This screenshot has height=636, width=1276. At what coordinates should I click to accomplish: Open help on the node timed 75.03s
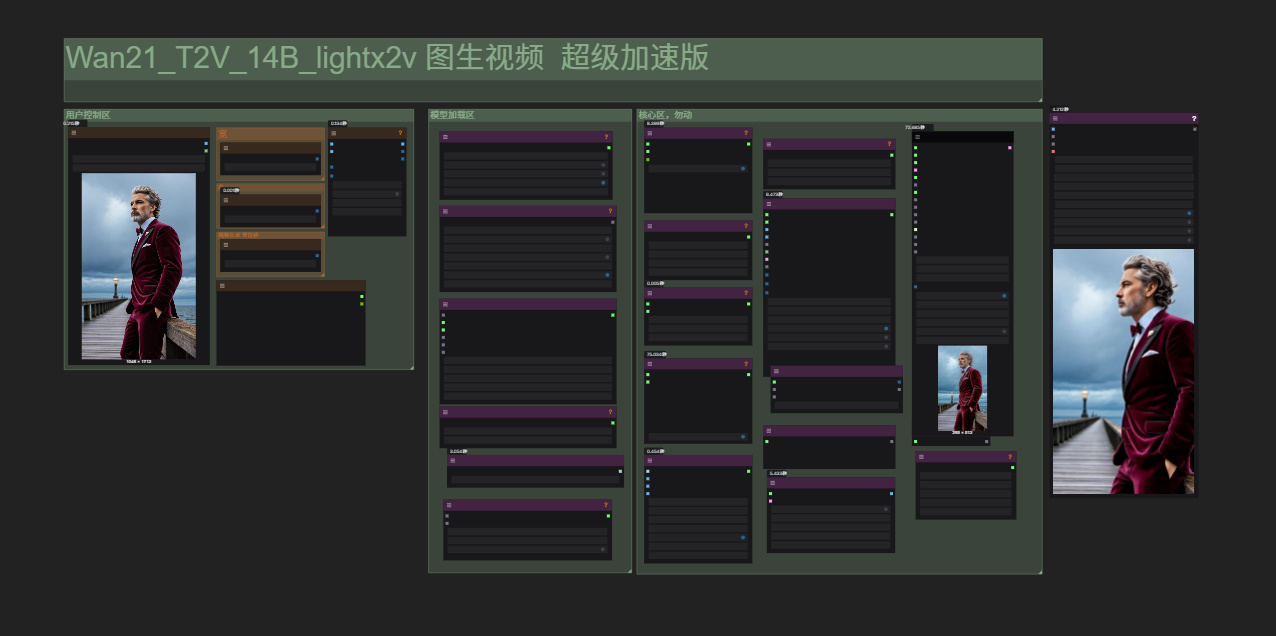(x=746, y=364)
